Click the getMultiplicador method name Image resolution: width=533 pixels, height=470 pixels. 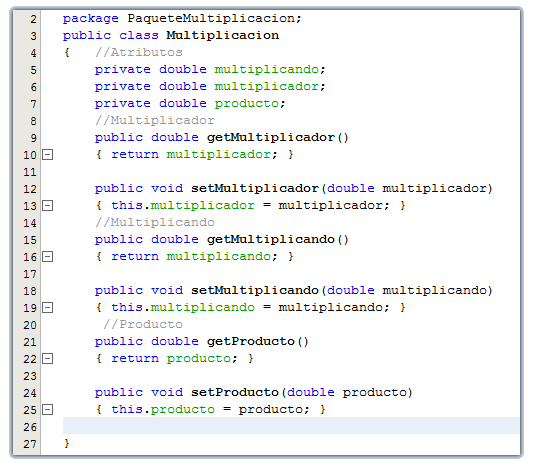click(x=271, y=137)
